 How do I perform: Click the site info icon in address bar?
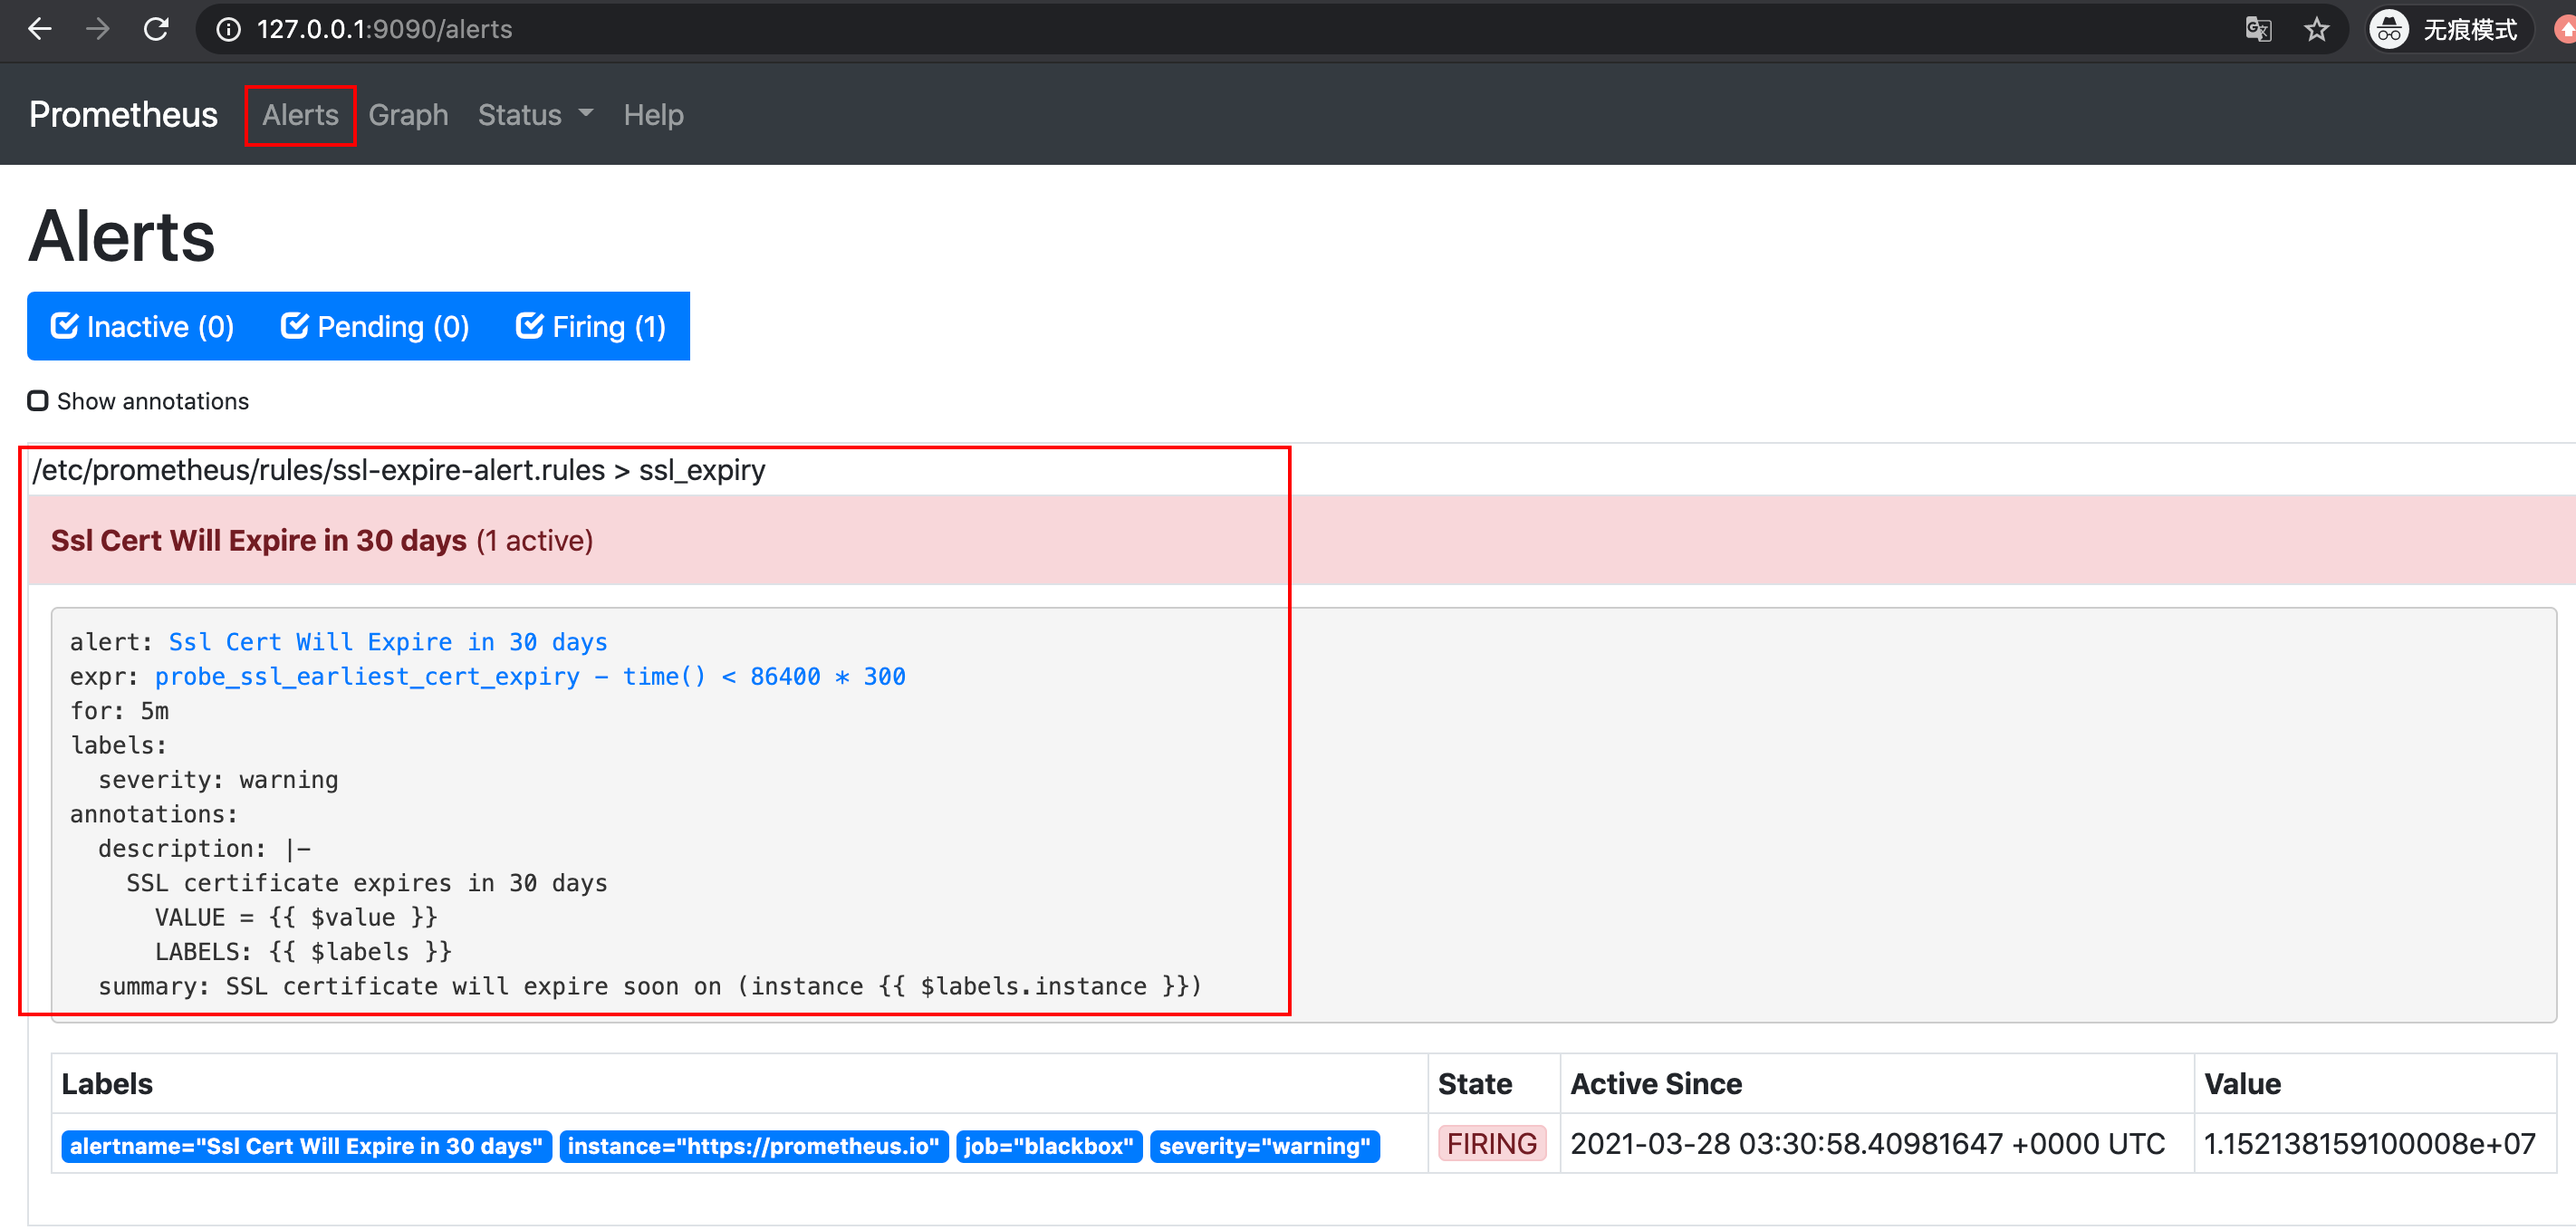(x=229, y=29)
